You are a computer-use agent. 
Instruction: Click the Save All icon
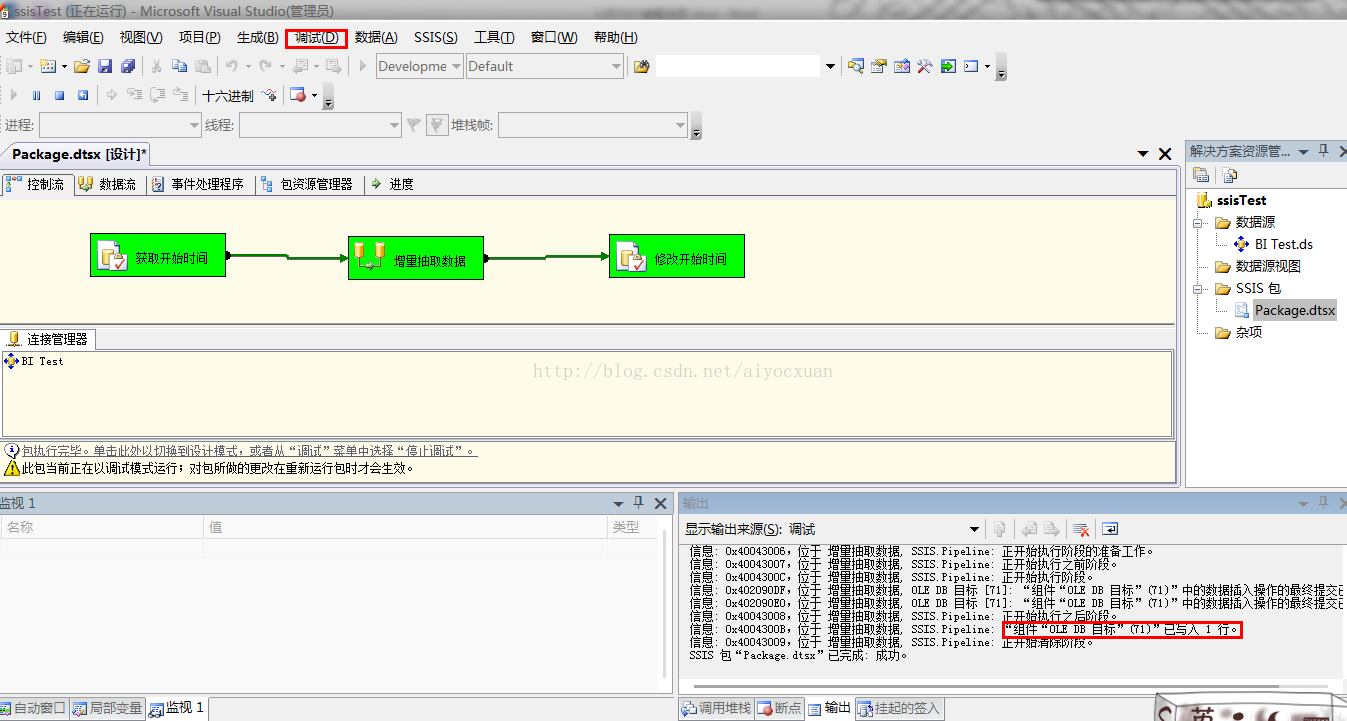pyautogui.click(x=128, y=67)
